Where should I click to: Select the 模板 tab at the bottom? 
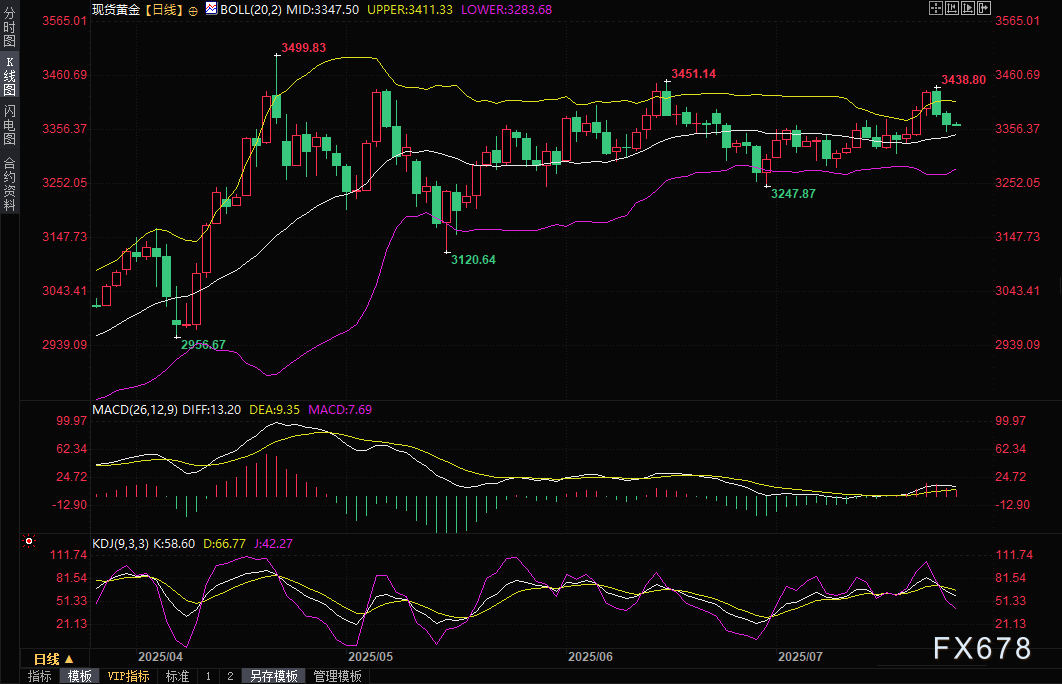coord(80,676)
